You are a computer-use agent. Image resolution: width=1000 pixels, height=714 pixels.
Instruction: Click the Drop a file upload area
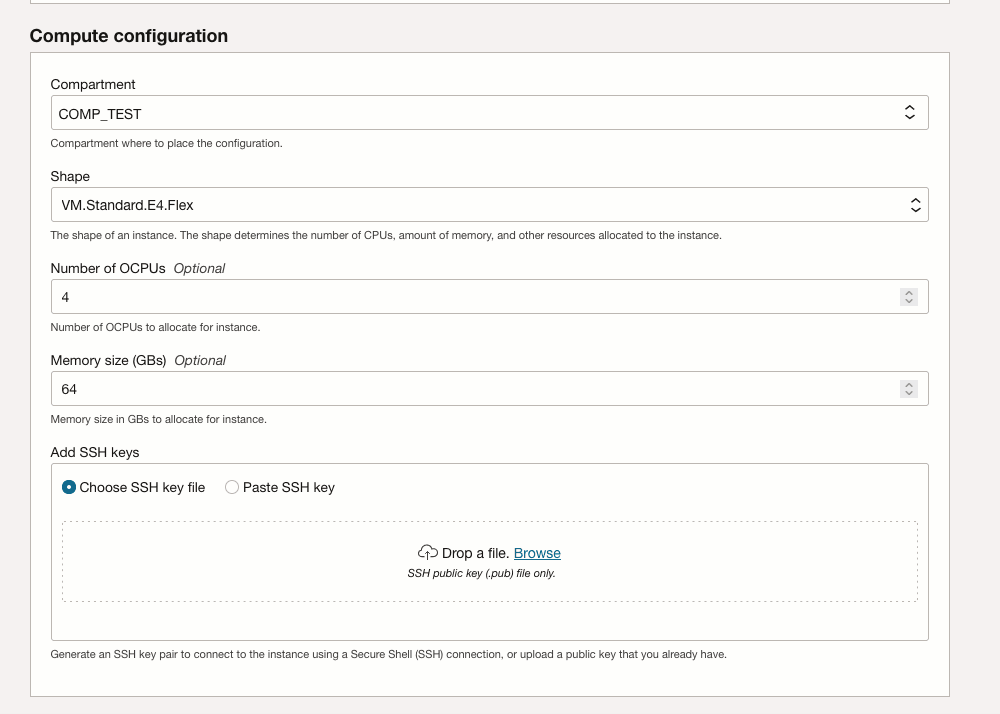tap(490, 560)
